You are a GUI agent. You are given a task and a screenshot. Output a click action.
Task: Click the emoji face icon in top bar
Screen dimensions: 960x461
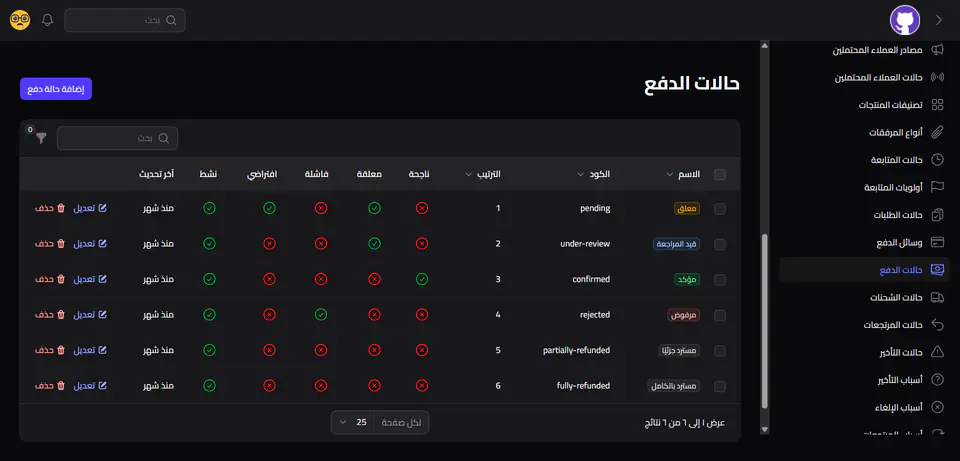point(20,20)
